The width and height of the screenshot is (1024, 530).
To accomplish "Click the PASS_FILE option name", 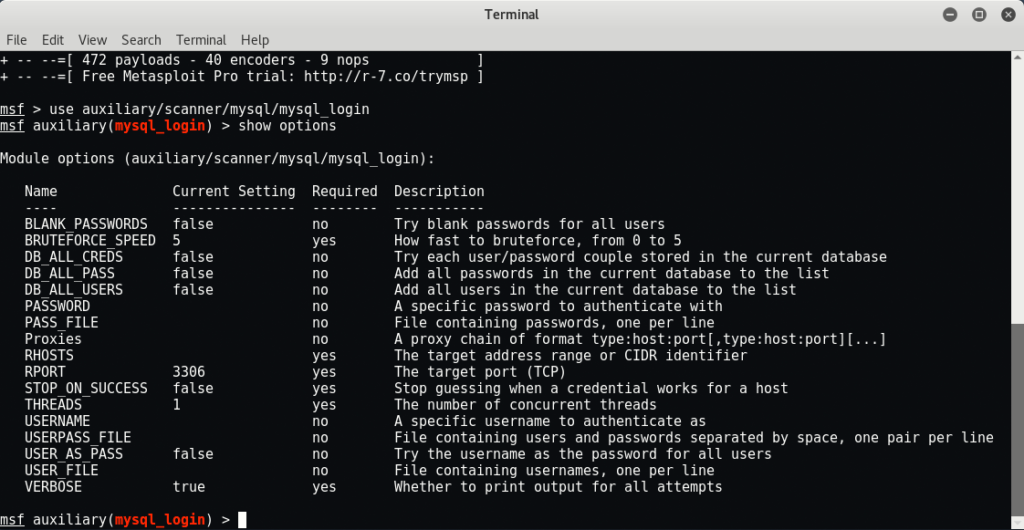I will pos(61,322).
